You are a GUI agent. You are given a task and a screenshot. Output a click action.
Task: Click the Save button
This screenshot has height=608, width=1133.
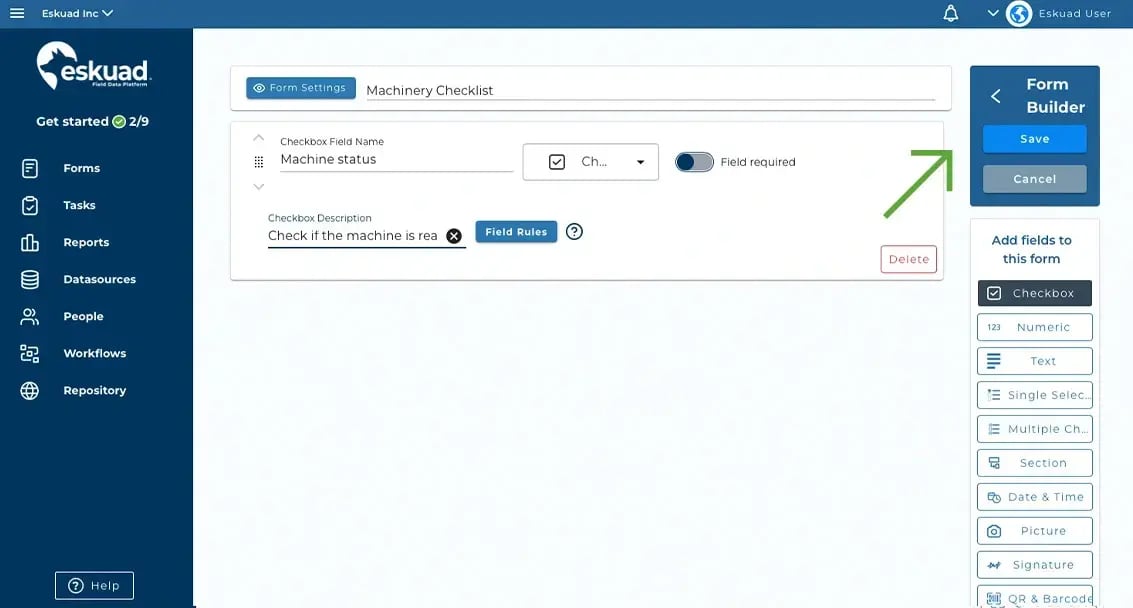[x=1034, y=139]
